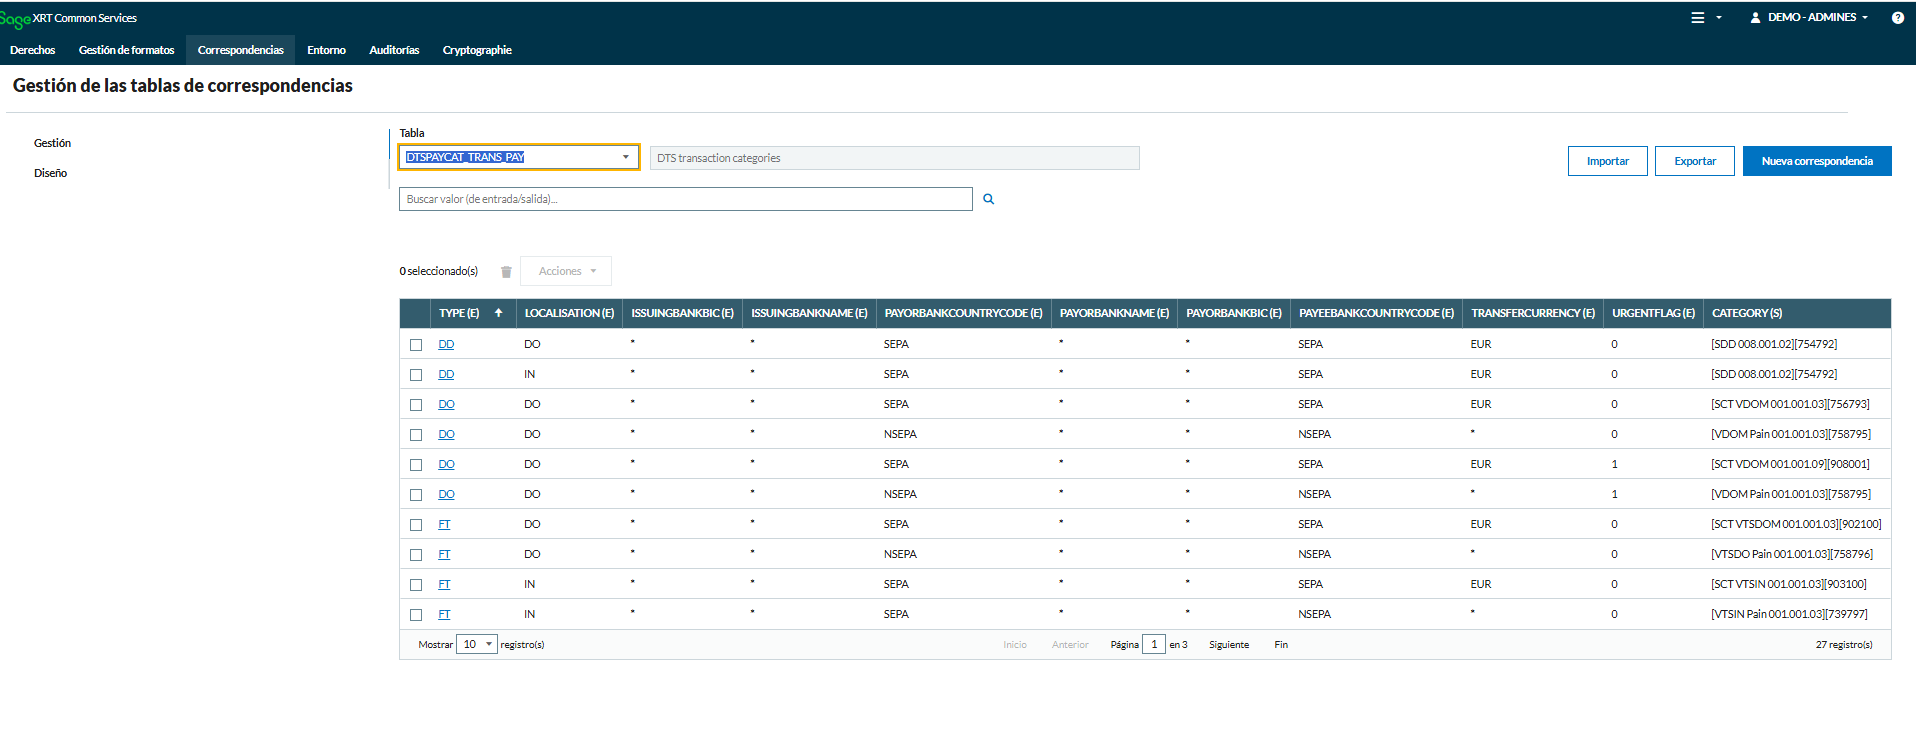Viewport: 1916px width, 735px height.
Task: Click the Exportar button
Action: point(1694,161)
